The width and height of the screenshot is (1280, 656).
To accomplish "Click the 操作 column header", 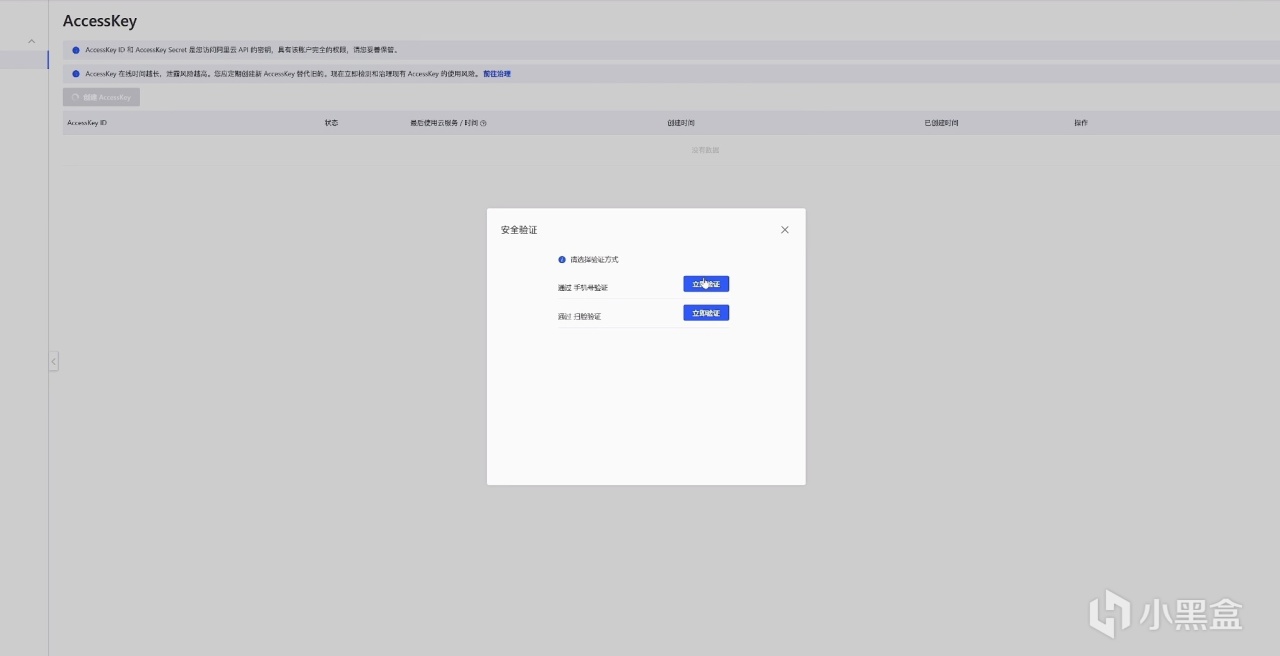I will coord(1081,123).
